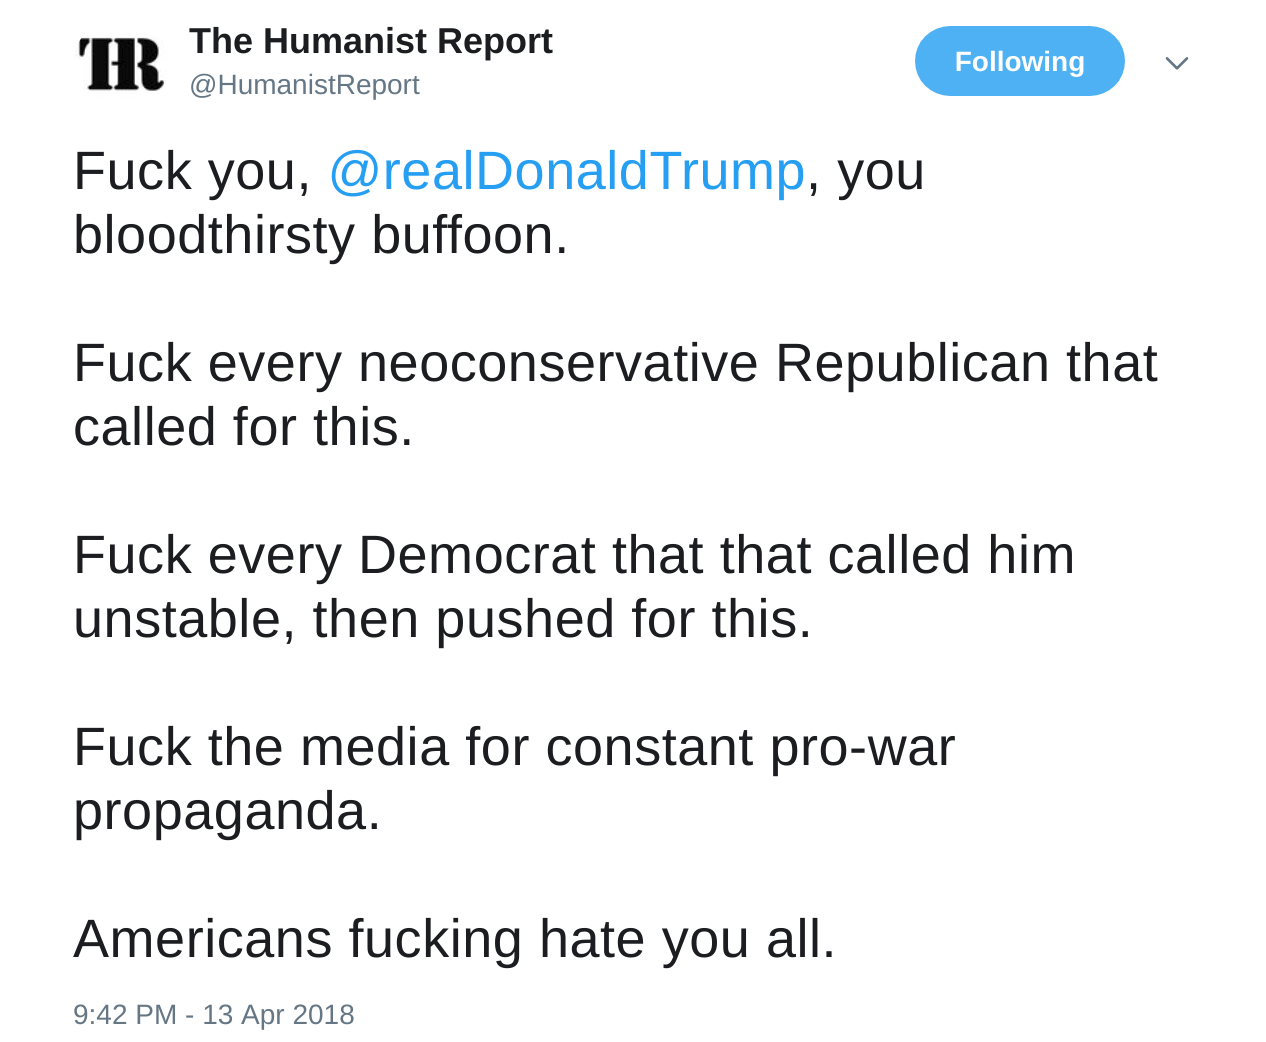Image resolution: width=1266 pixels, height=1042 pixels.
Task: Click the word "propaganda." in the tweet
Action: tap(227, 811)
